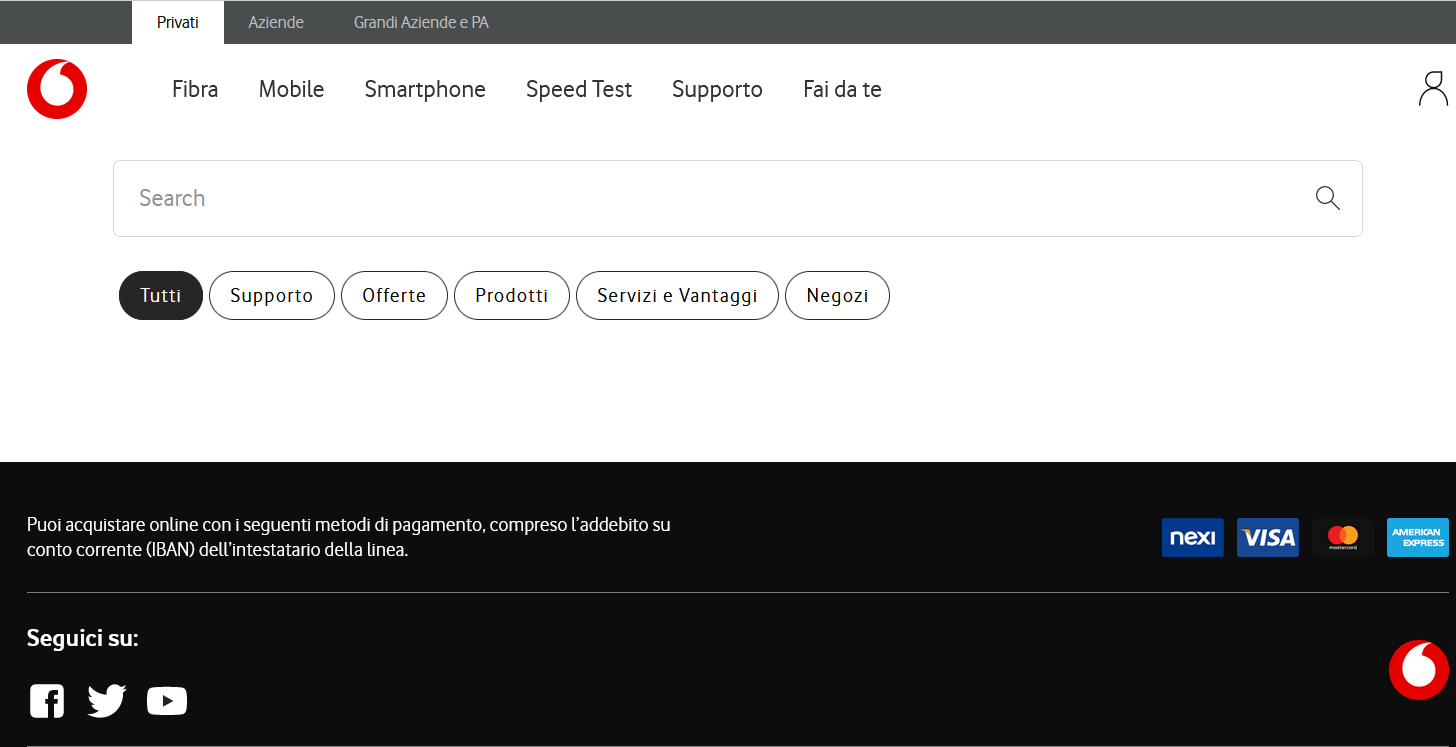
Task: Filter results by Supporto pill
Action: (271, 296)
